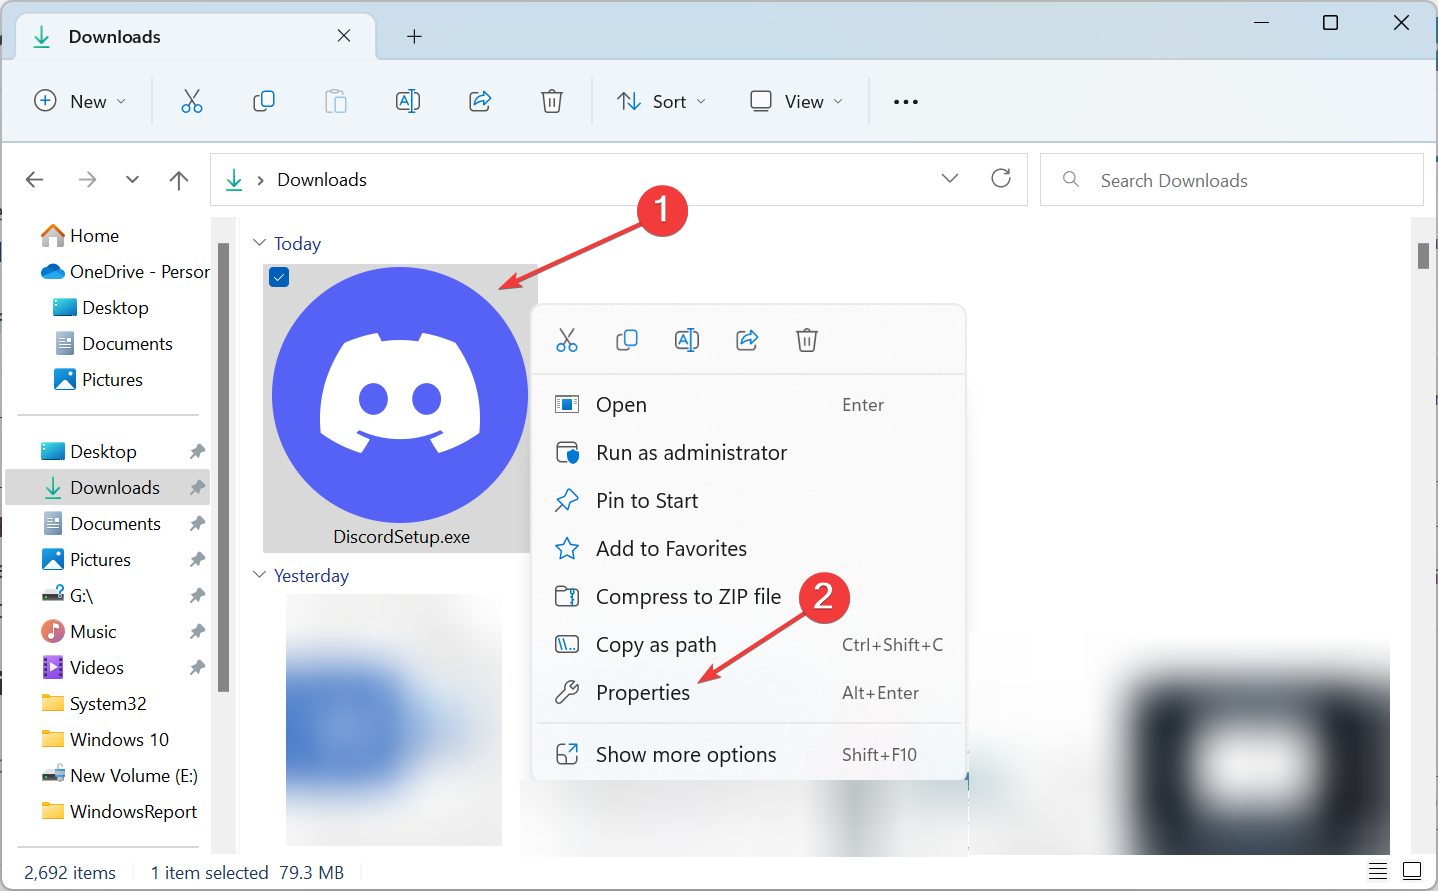Screen dimensions: 1438x891
Task: Go back with the Back arrow
Action: (35, 180)
